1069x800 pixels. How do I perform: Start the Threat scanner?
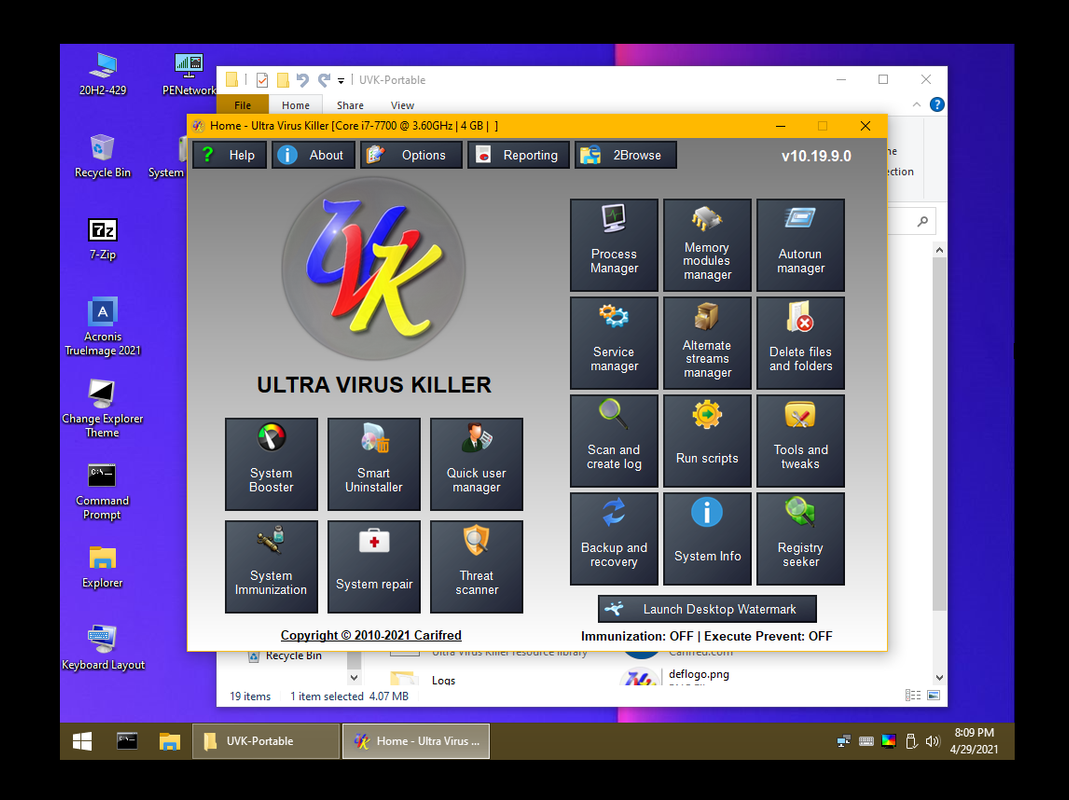tap(477, 567)
